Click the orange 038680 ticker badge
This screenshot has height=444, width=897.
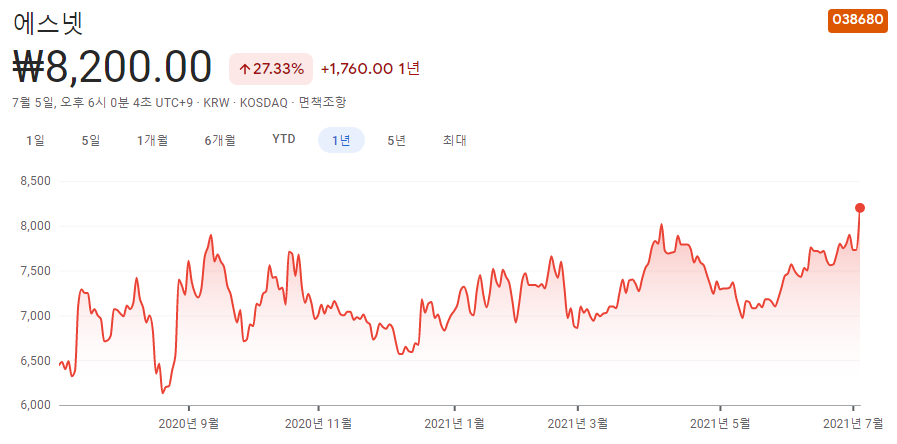tap(858, 19)
